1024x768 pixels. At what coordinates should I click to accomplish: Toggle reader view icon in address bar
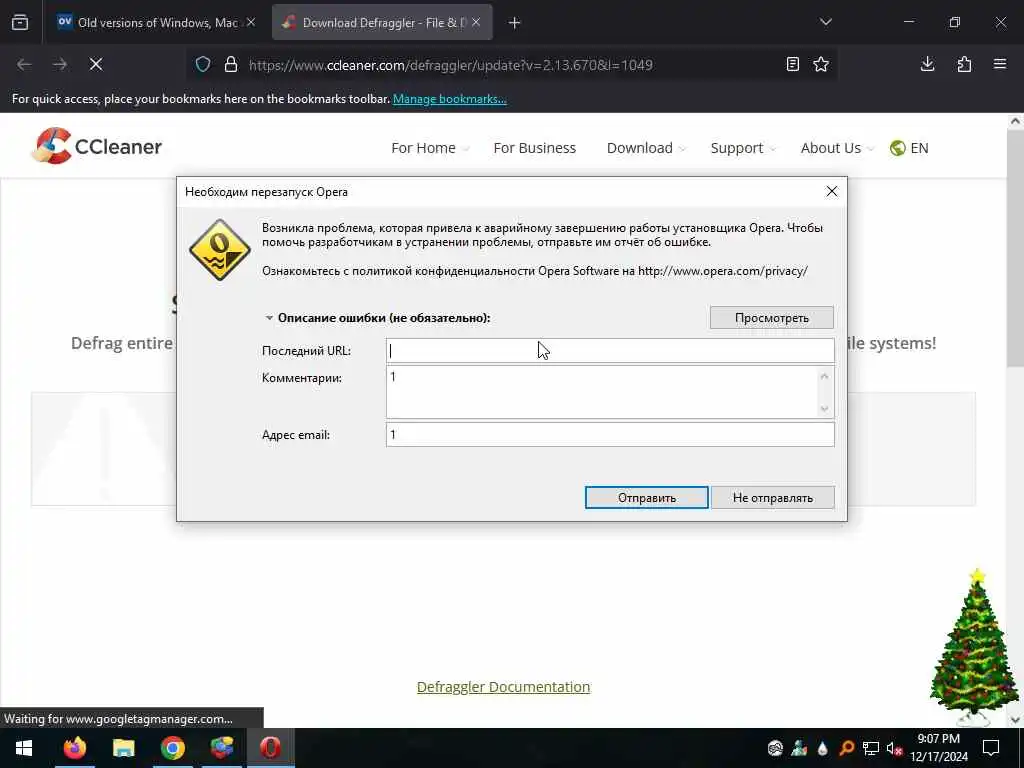(x=792, y=64)
